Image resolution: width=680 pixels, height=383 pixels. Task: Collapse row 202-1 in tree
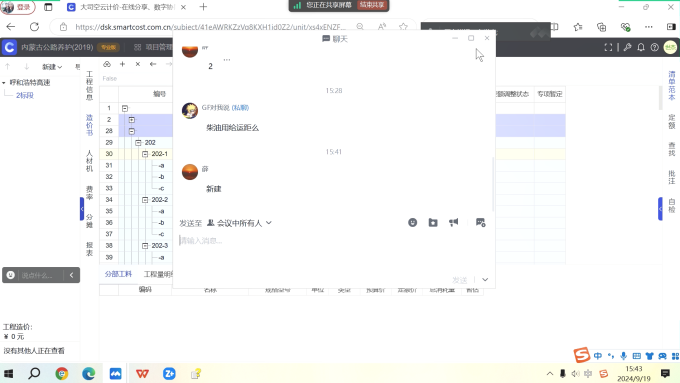coord(145,154)
